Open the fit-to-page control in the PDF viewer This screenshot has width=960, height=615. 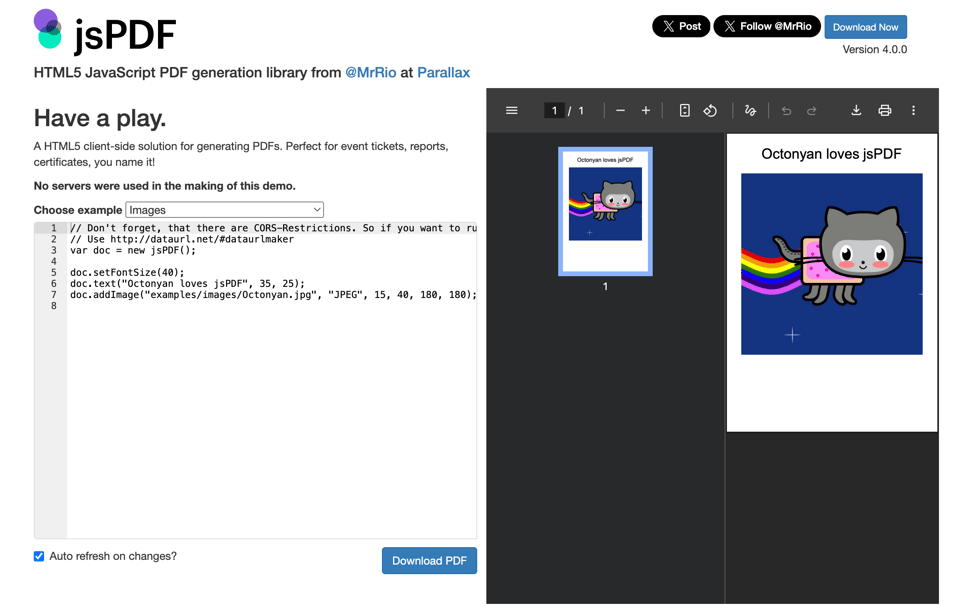684,110
